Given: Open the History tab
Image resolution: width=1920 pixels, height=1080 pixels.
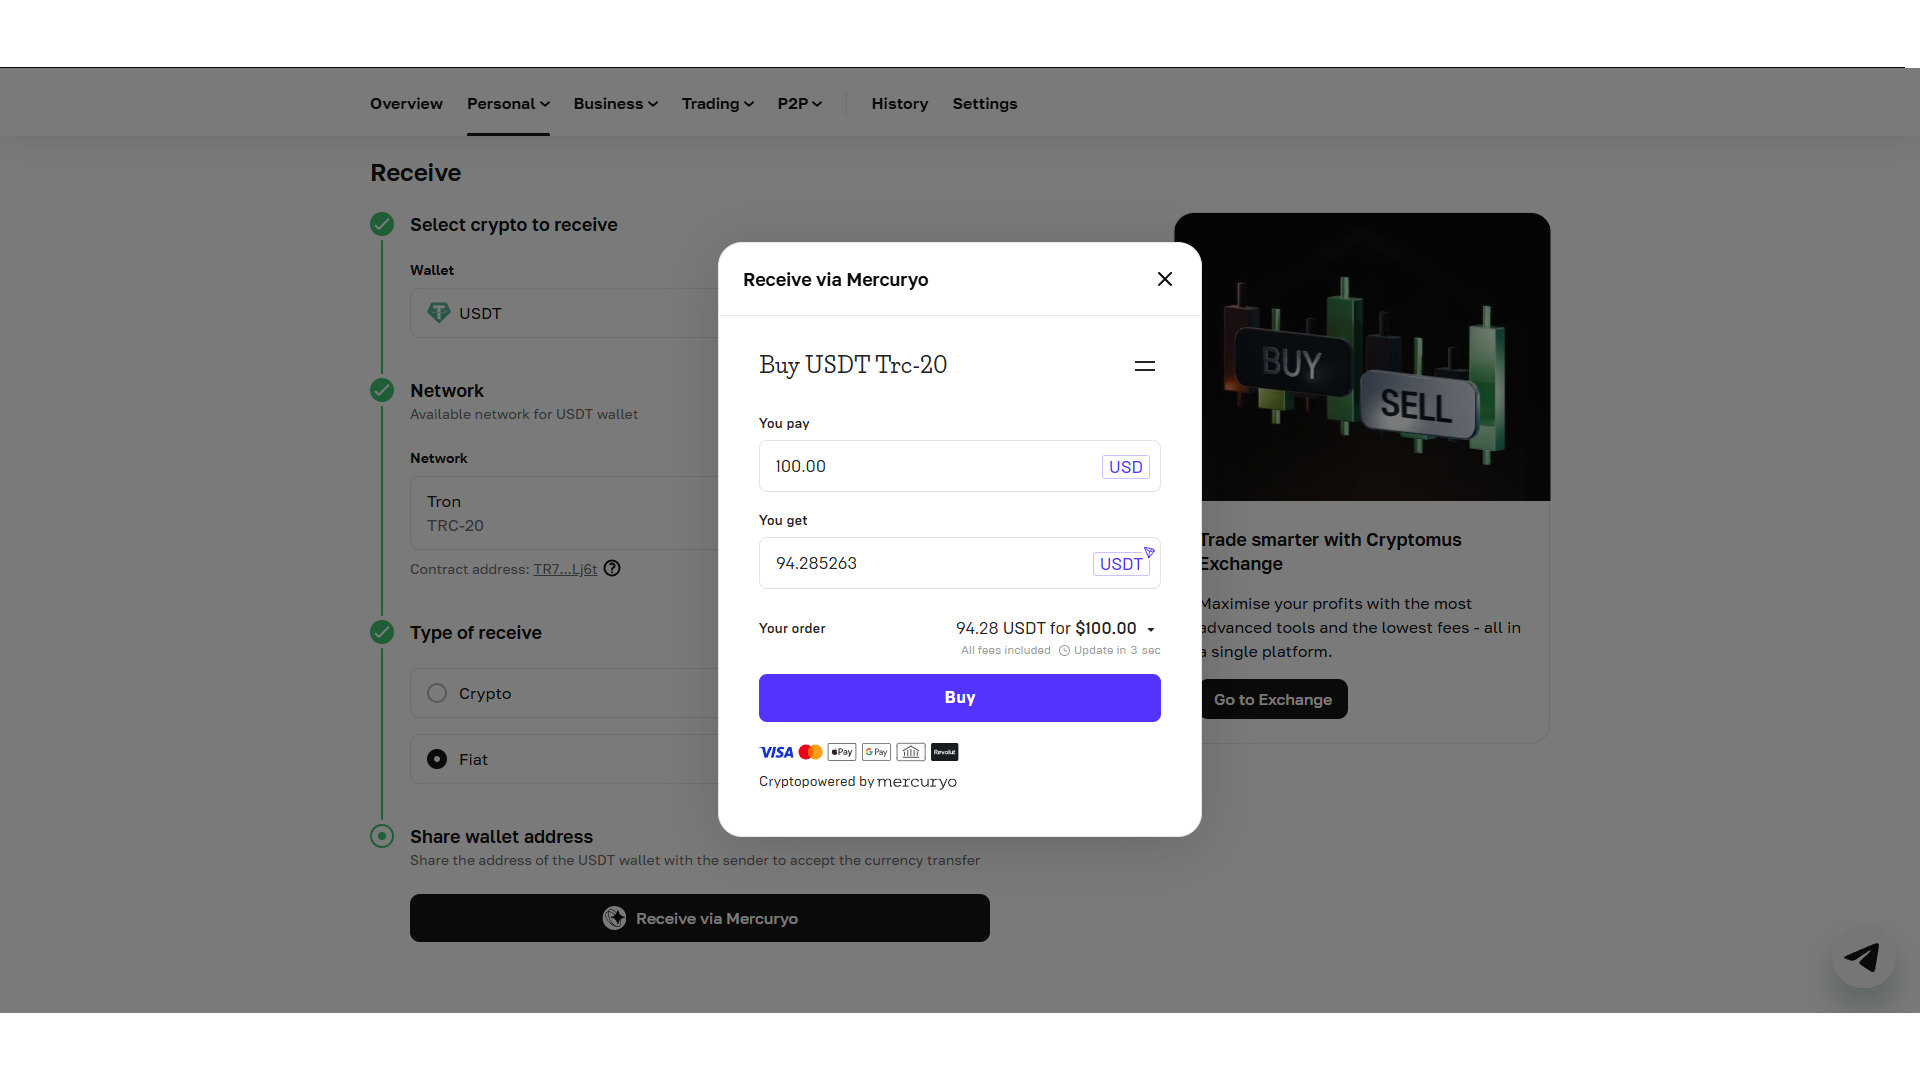Looking at the screenshot, I should click(x=900, y=104).
